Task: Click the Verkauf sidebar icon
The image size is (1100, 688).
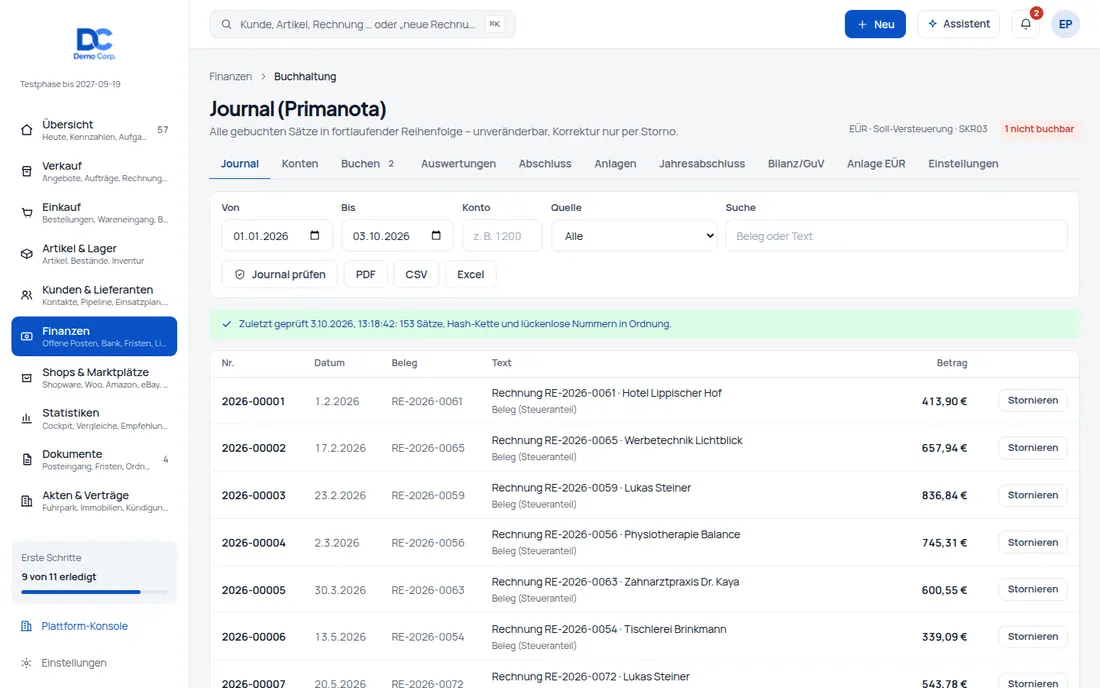Action: point(27,171)
